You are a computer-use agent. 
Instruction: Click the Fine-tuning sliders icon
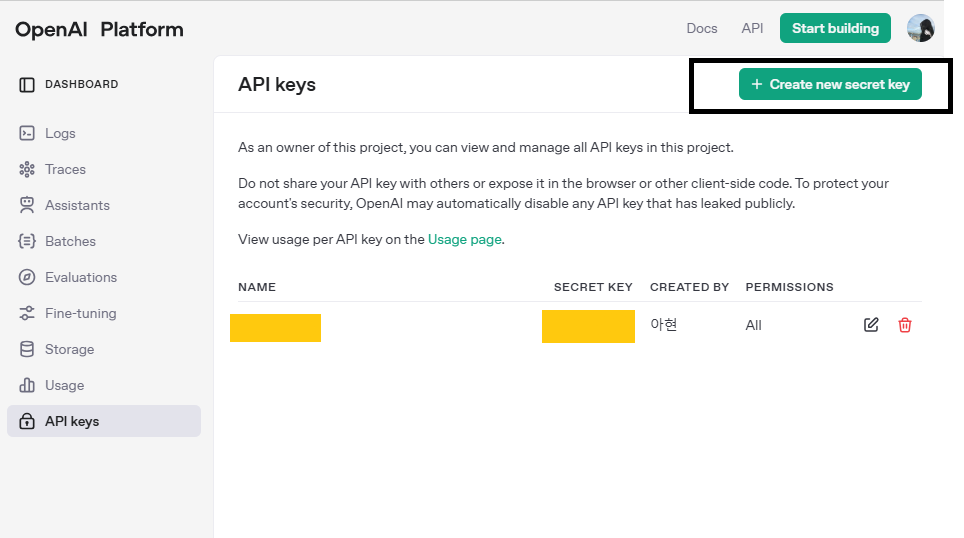pyautogui.click(x=27, y=313)
